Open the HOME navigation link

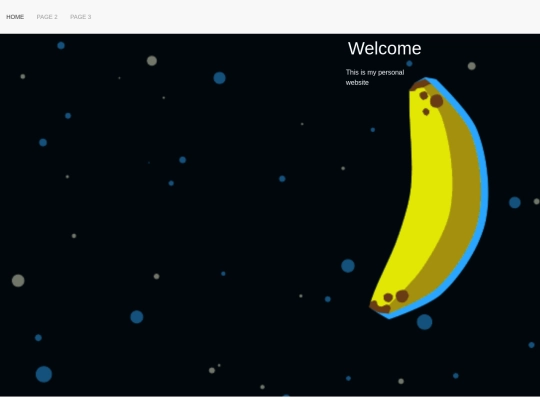(15, 17)
